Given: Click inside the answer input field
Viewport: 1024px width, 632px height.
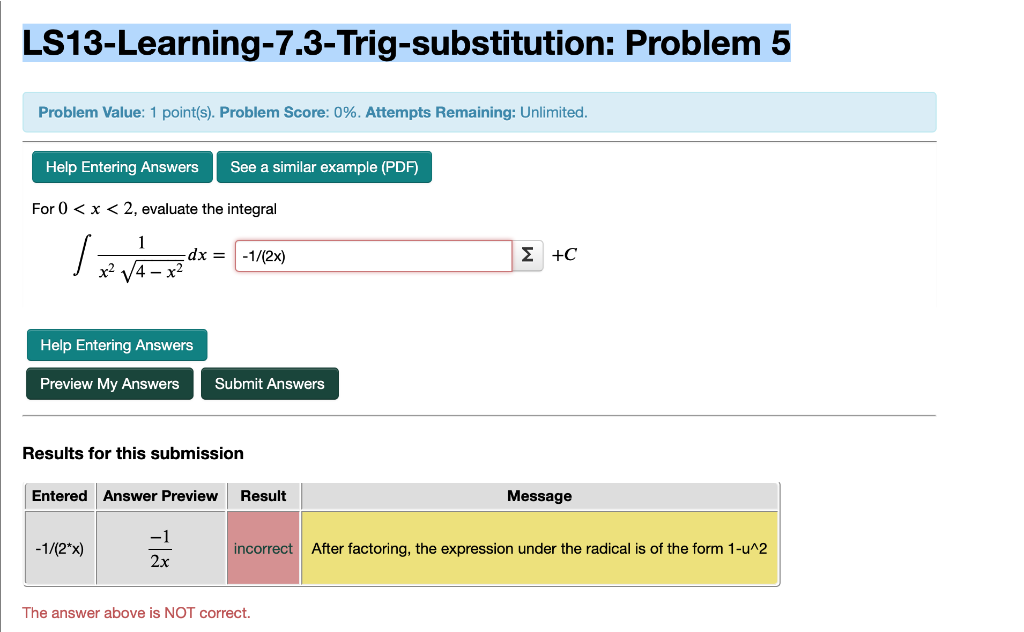Looking at the screenshot, I should pos(373,255).
